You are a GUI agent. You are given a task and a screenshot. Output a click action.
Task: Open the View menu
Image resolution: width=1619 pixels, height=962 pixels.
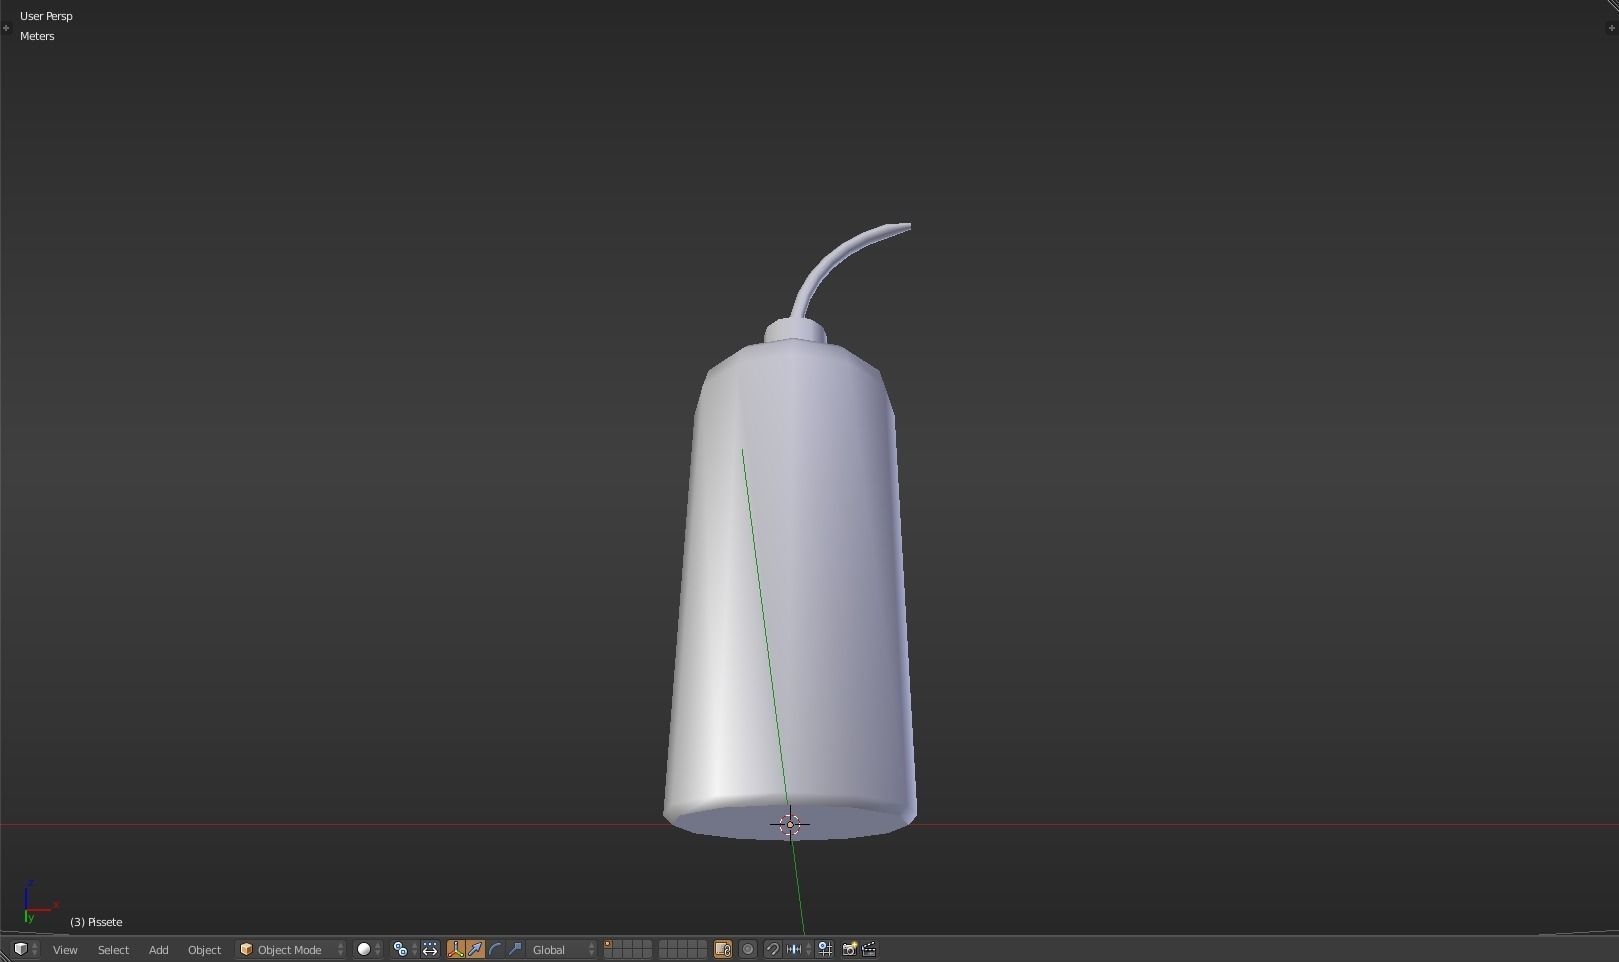(x=65, y=949)
